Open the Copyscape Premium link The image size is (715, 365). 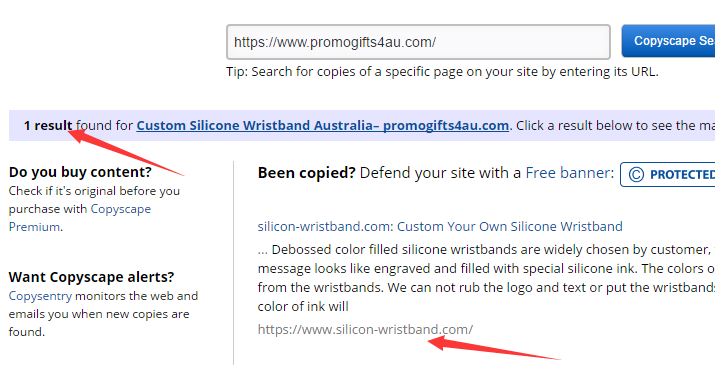tap(80, 218)
